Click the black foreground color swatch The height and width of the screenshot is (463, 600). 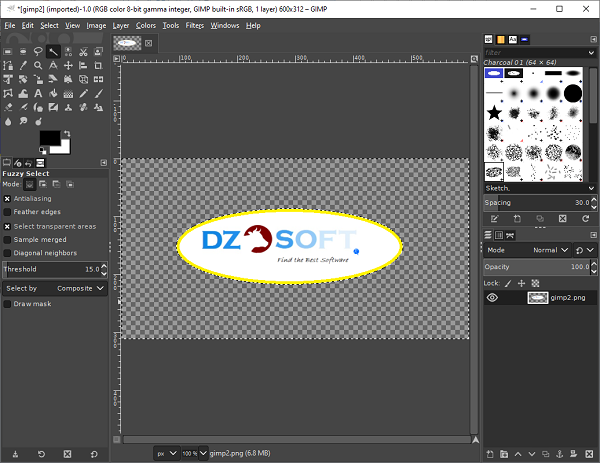50,138
